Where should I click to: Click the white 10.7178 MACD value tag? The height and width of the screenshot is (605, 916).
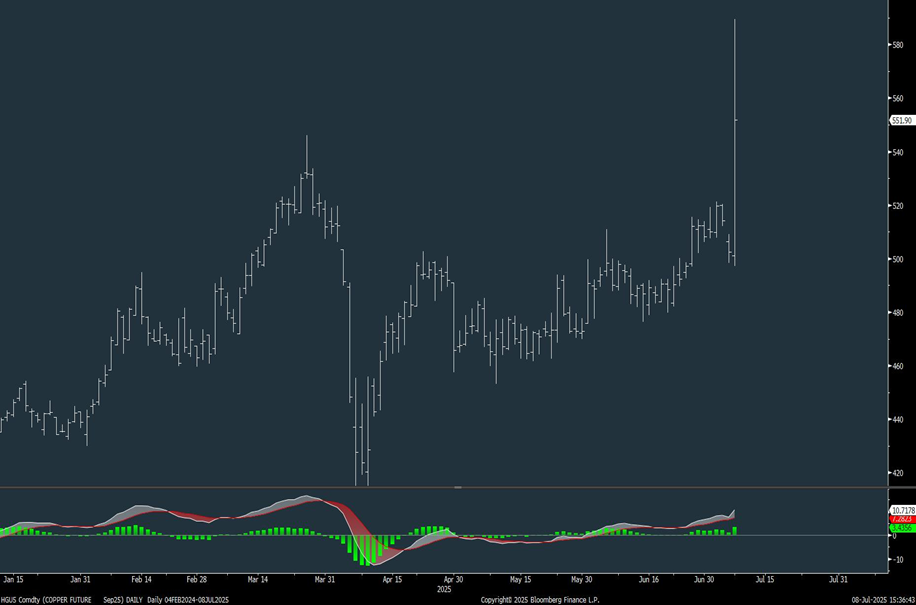click(902, 510)
